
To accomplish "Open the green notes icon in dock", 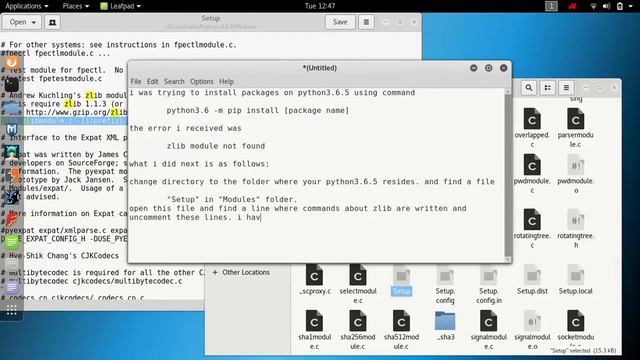I will coord(11,242).
